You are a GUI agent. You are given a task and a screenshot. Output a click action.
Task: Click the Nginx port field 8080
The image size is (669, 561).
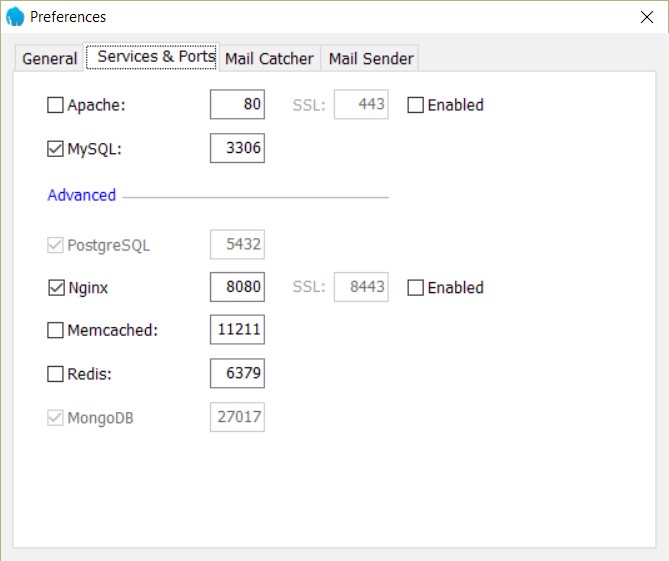click(237, 288)
